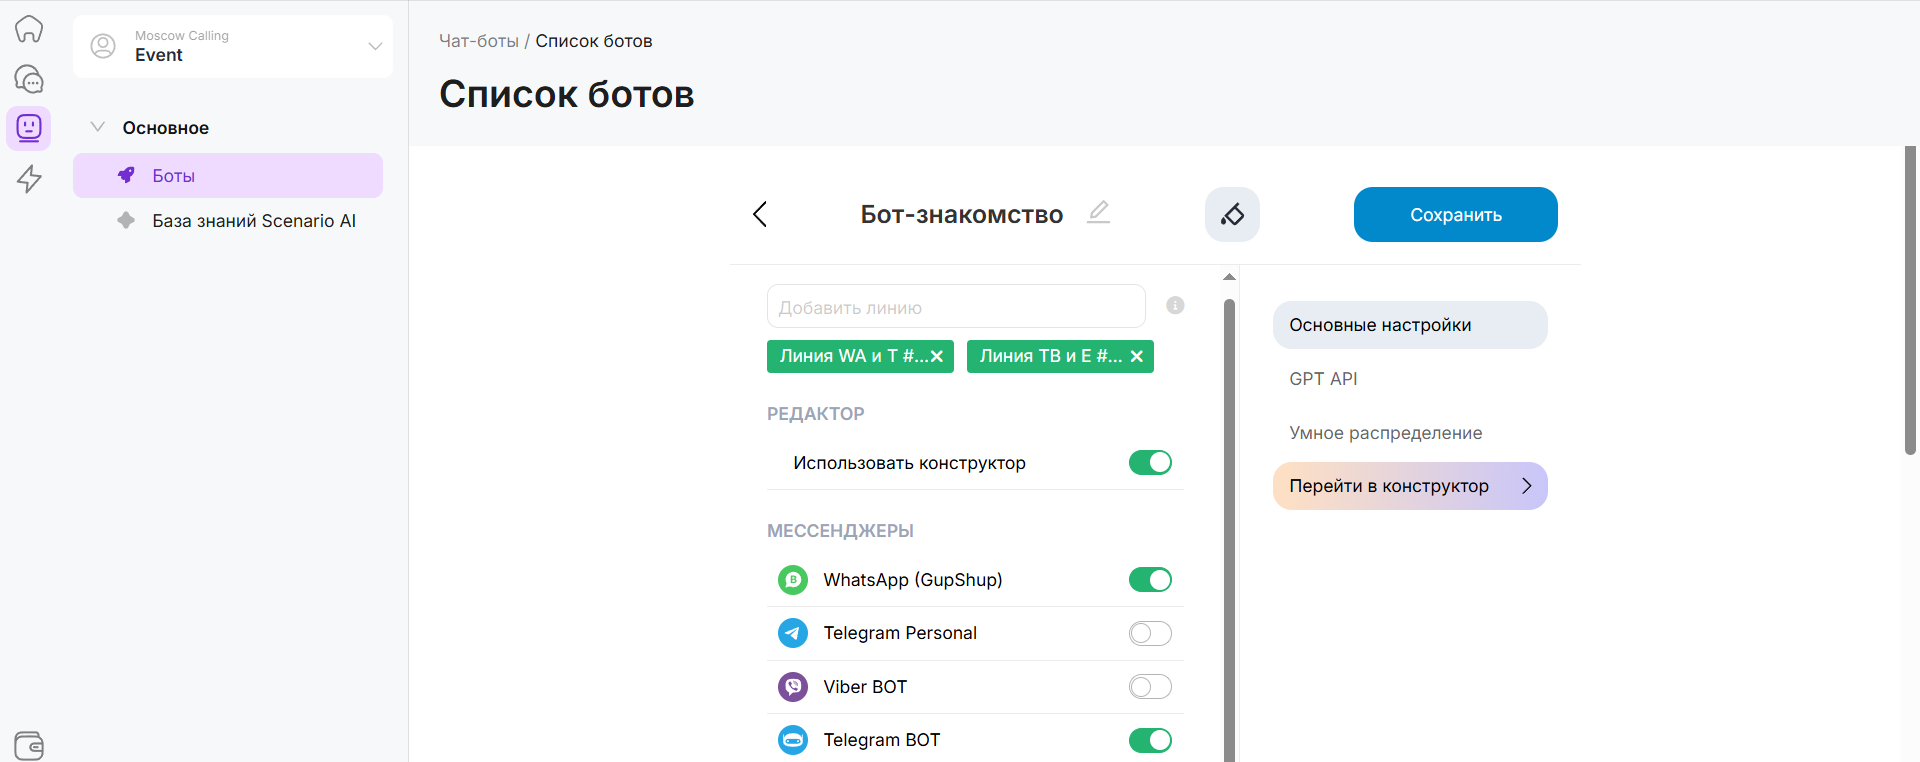
Task: Open the home icon in left sidebar
Action: 29,29
